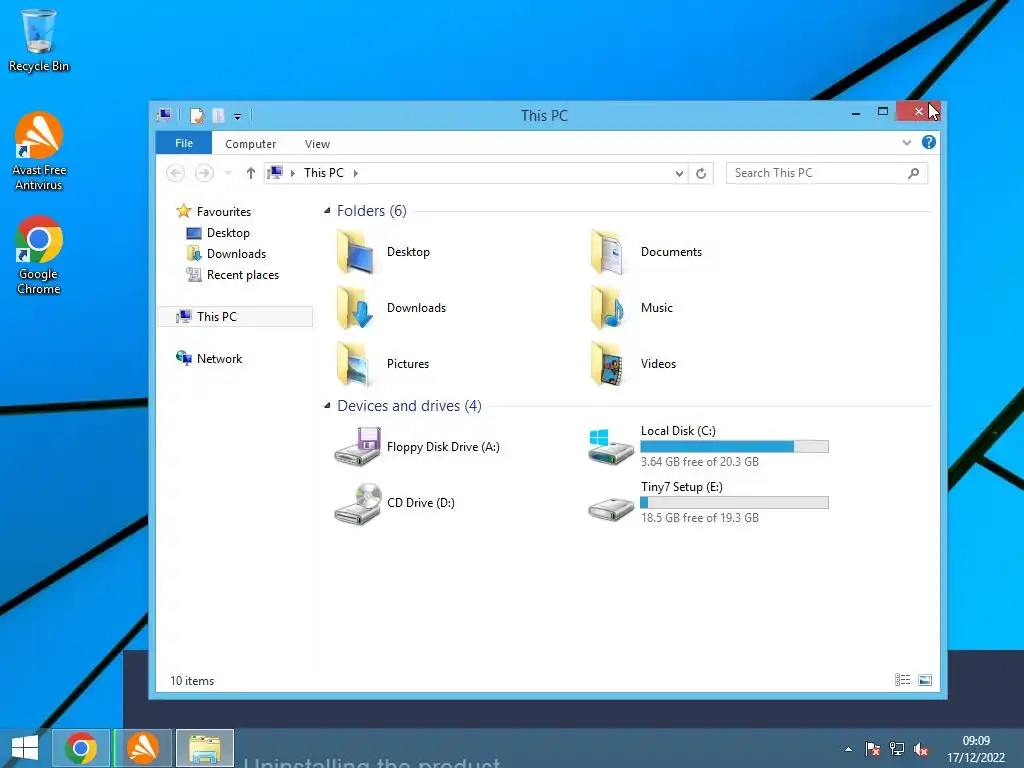The width and height of the screenshot is (1024, 768).
Task: Open the File tab
Action: (x=184, y=143)
